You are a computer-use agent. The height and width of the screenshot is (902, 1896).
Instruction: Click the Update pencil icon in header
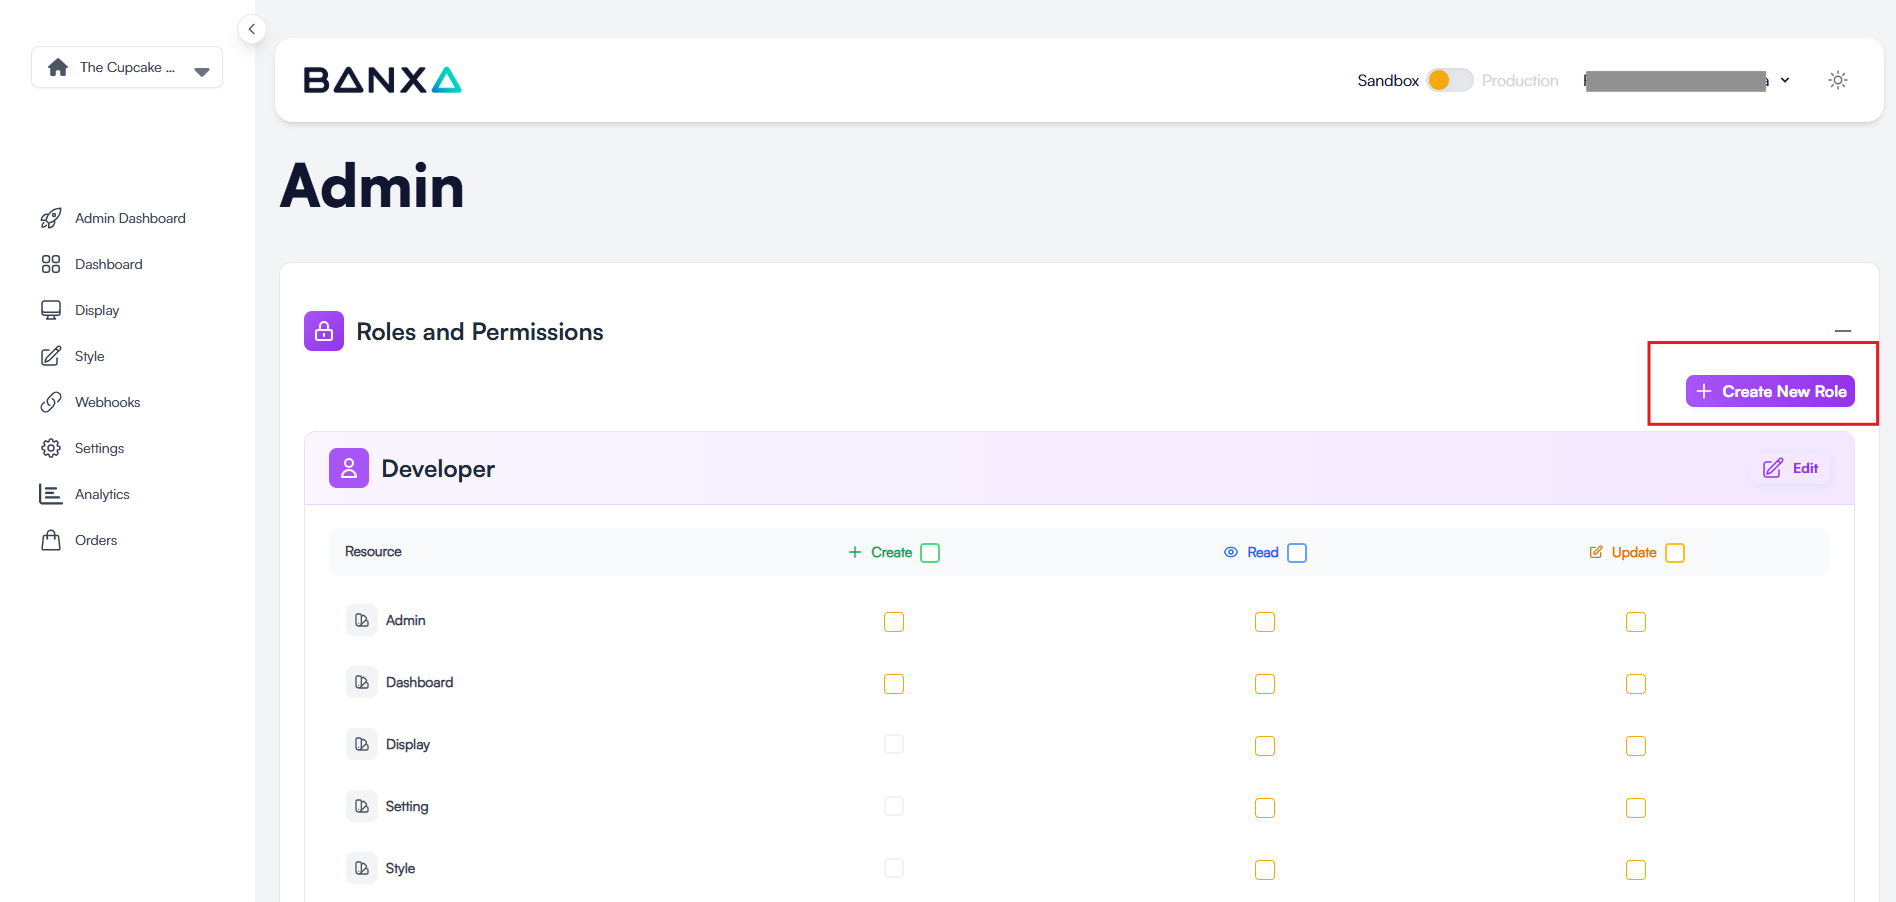coord(1596,552)
